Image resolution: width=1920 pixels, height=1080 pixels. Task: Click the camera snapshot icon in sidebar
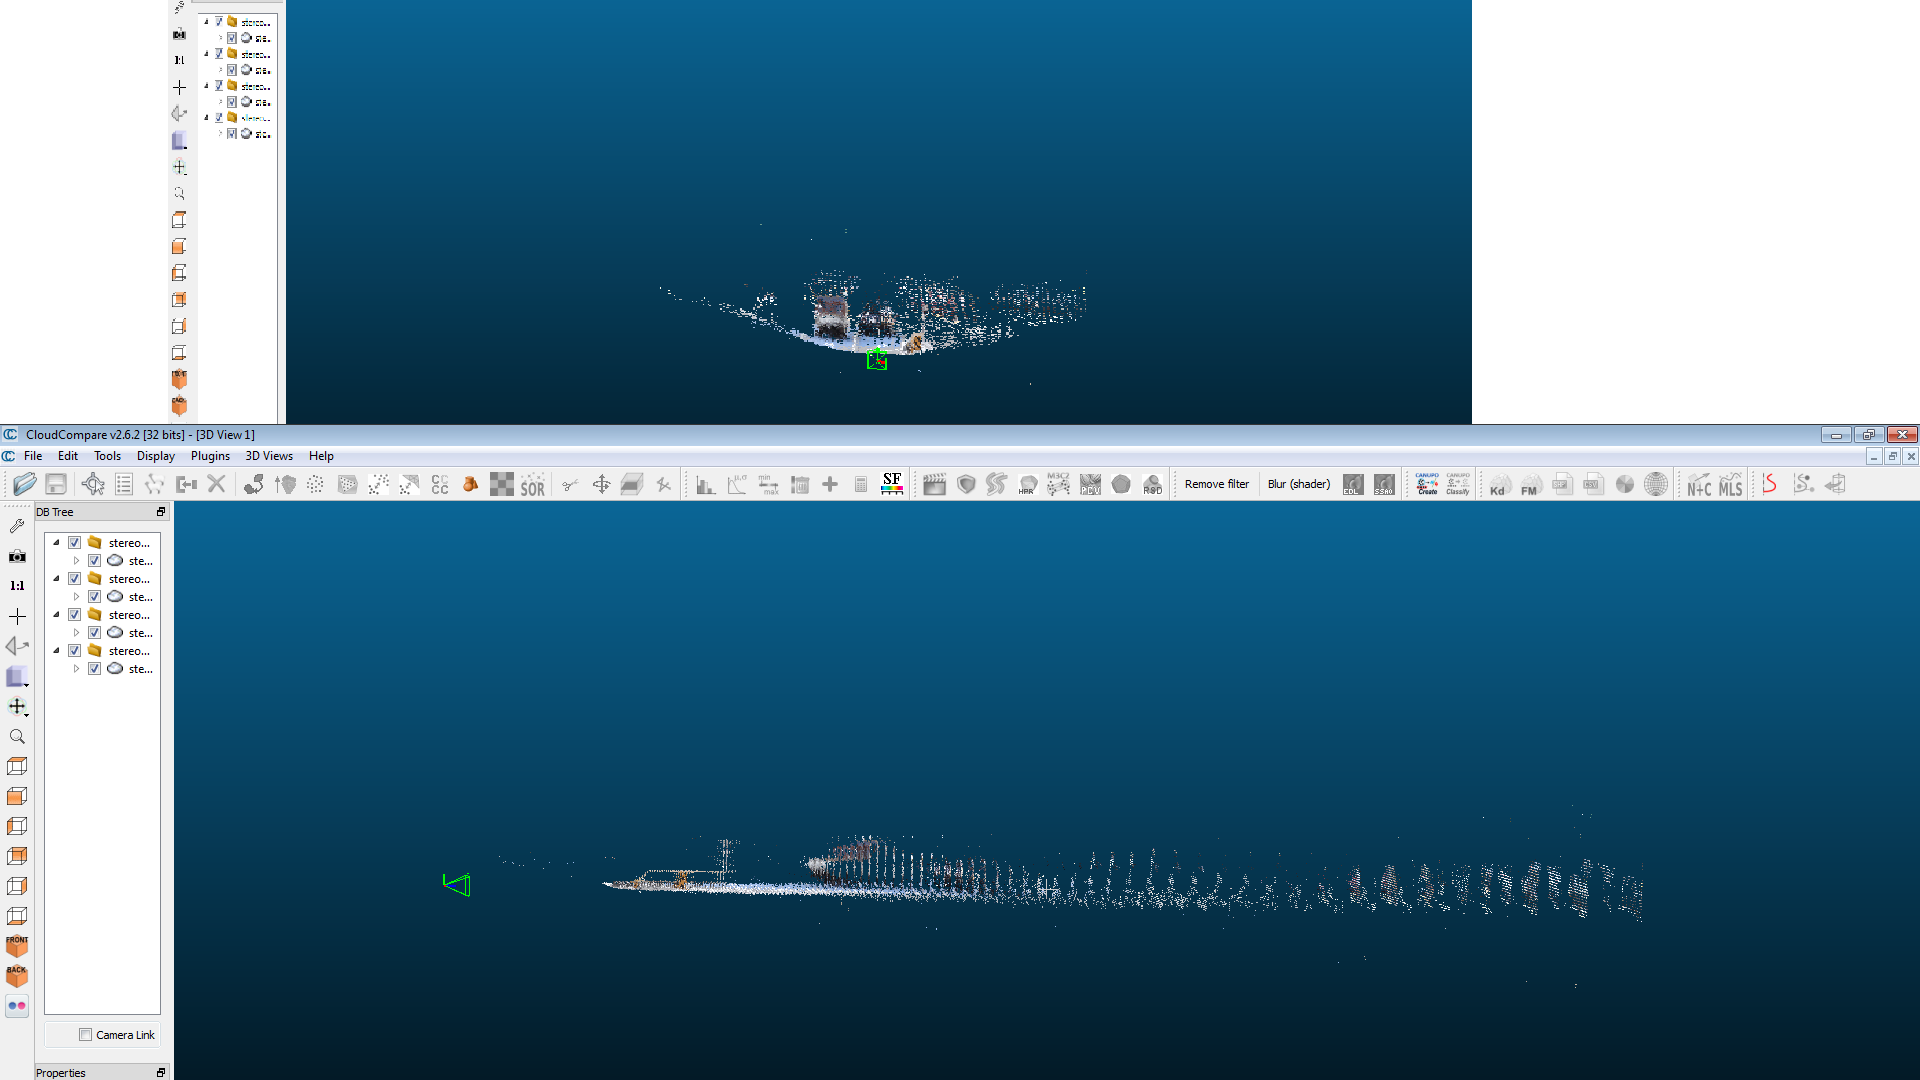point(17,556)
